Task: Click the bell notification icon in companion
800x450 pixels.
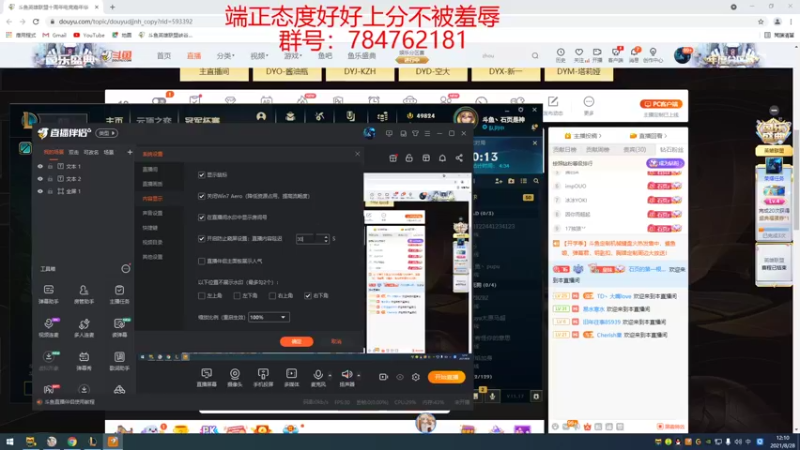Action: pyautogui.click(x=442, y=158)
